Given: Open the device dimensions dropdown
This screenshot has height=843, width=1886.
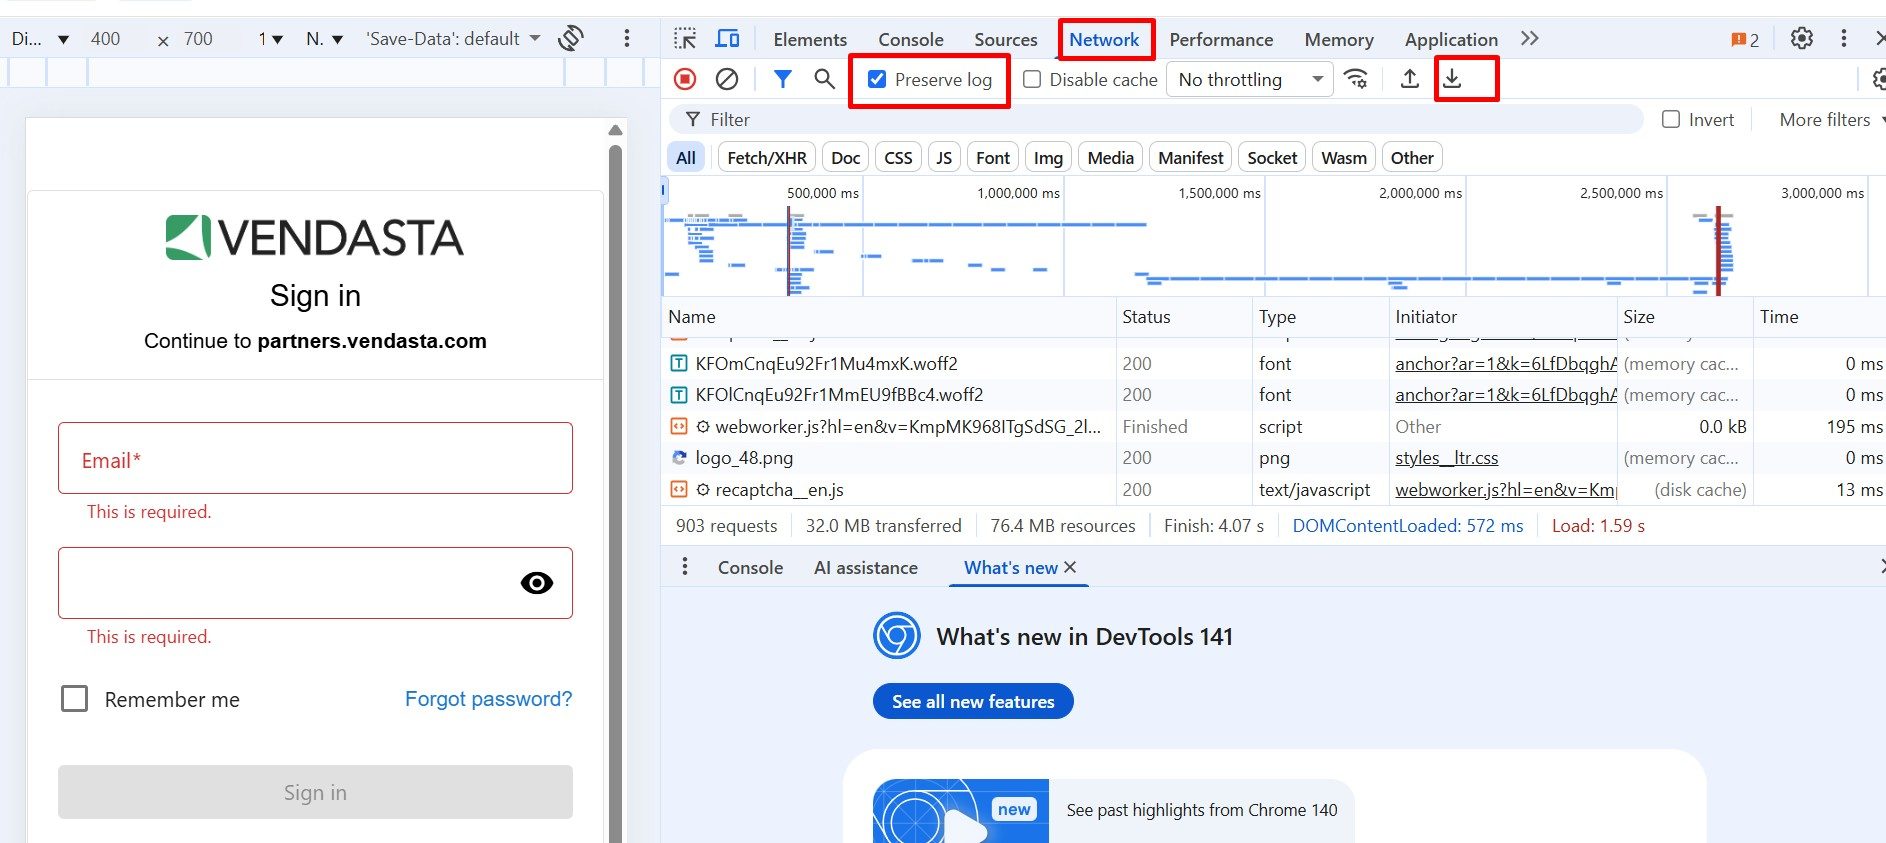Looking at the screenshot, I should point(40,39).
